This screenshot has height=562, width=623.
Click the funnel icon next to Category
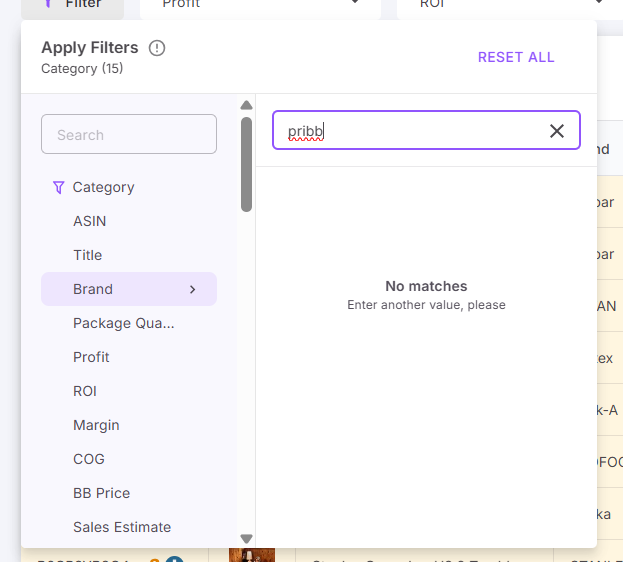coord(58,187)
